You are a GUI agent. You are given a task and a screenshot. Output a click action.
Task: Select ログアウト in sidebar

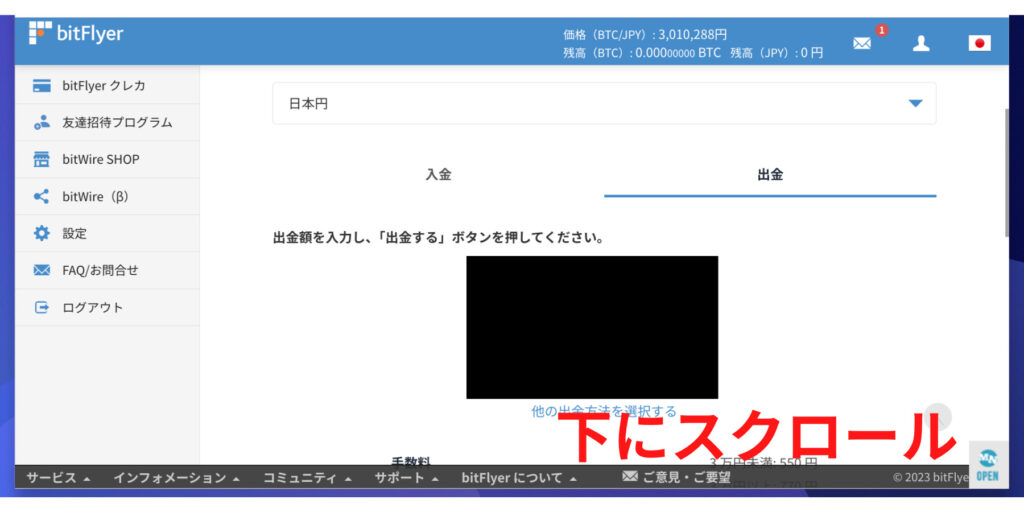(107, 308)
